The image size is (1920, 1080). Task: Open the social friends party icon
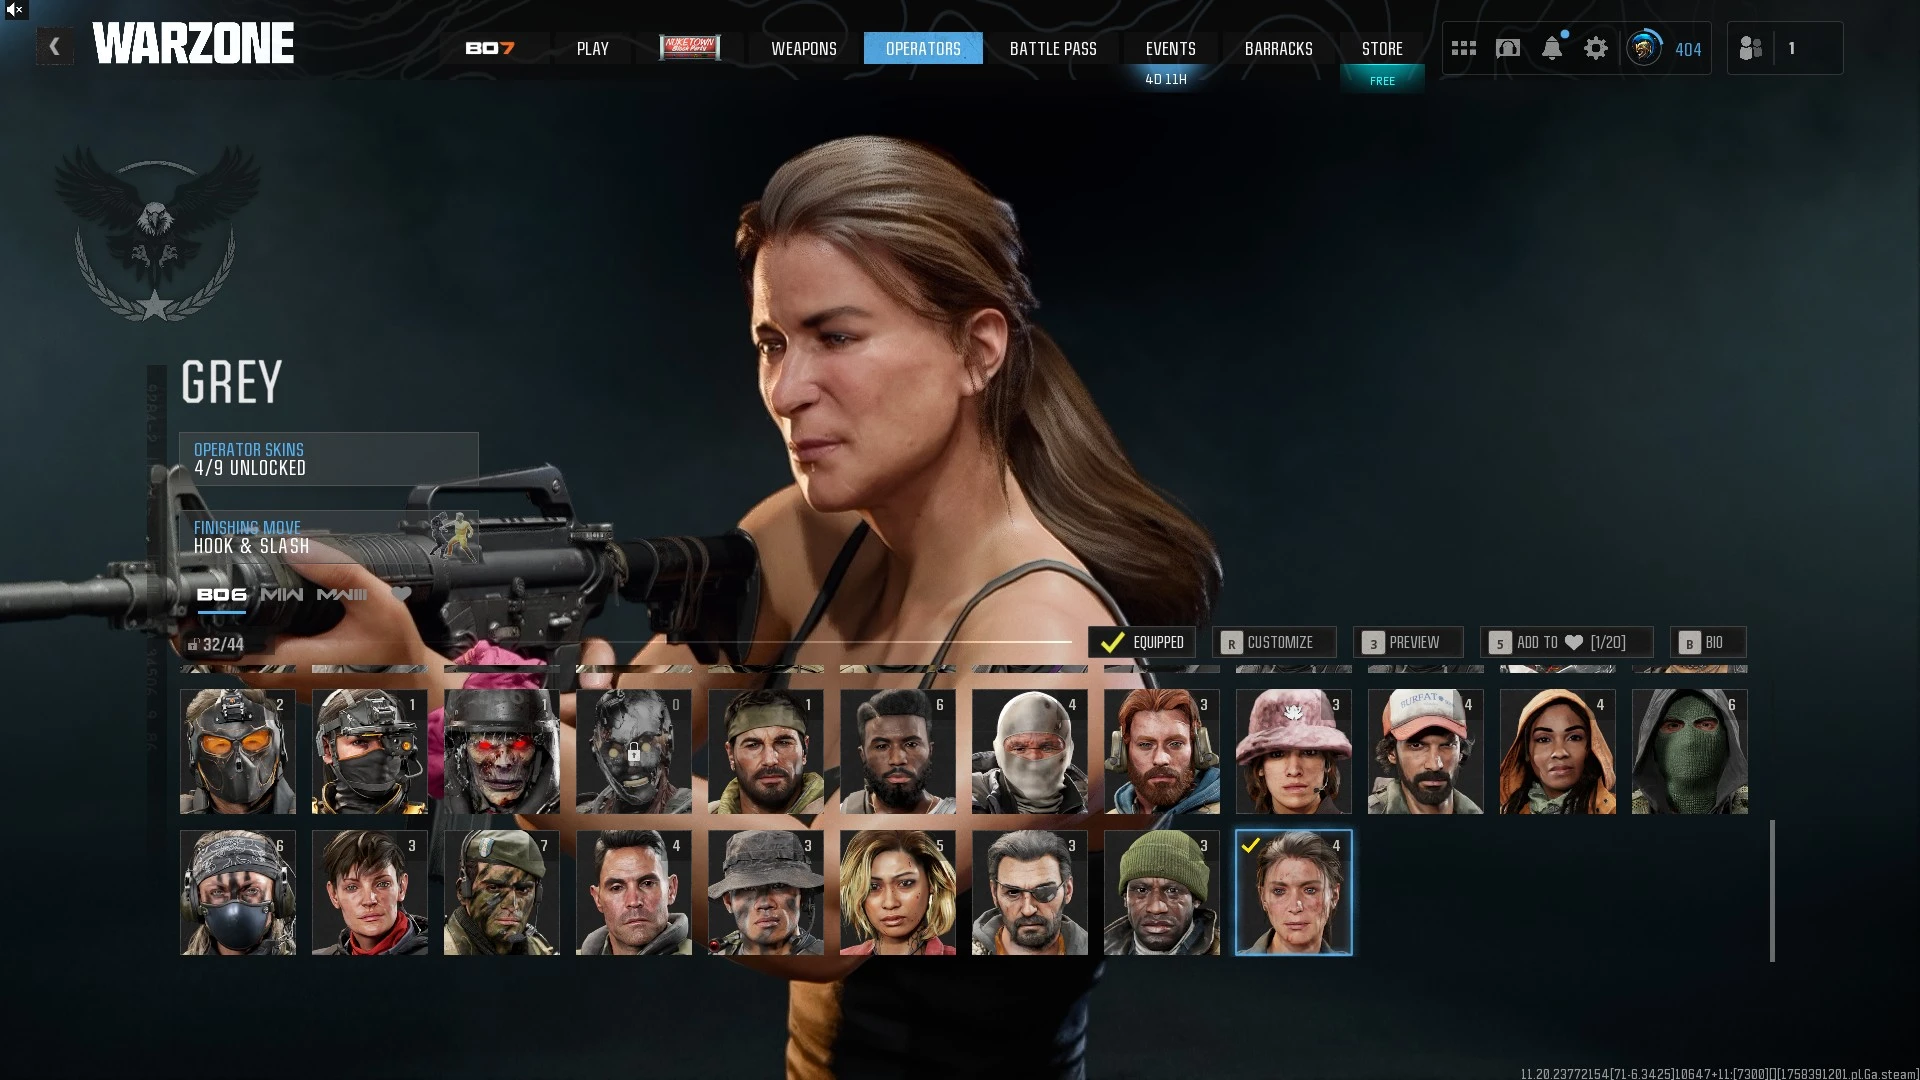click(1750, 48)
